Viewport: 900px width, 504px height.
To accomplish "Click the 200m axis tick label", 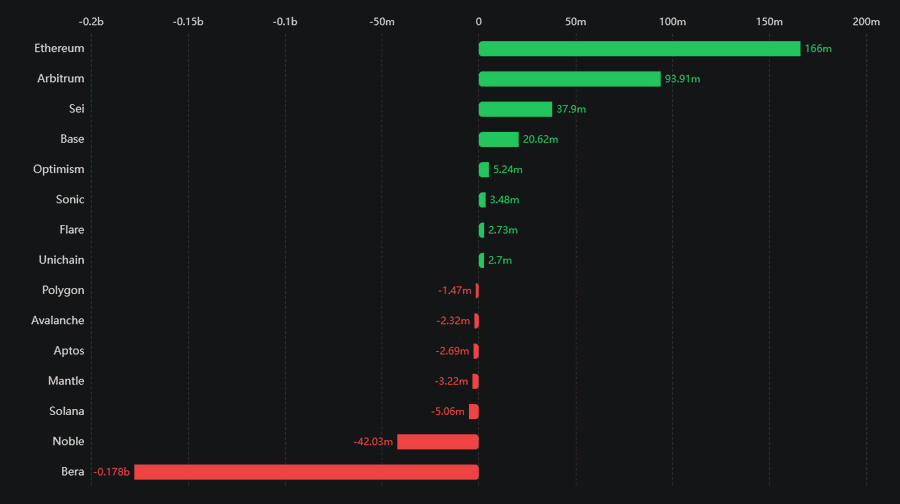I will click(866, 21).
